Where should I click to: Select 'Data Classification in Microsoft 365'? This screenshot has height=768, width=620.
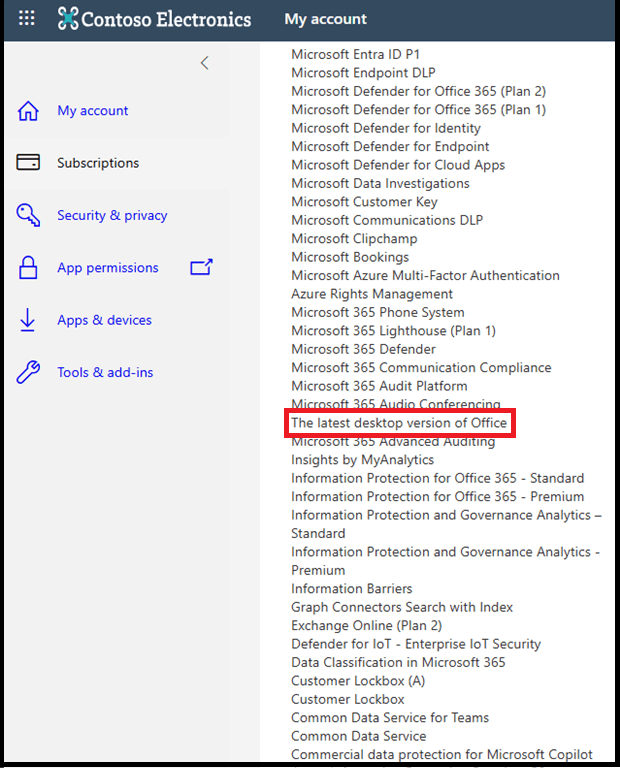(398, 663)
